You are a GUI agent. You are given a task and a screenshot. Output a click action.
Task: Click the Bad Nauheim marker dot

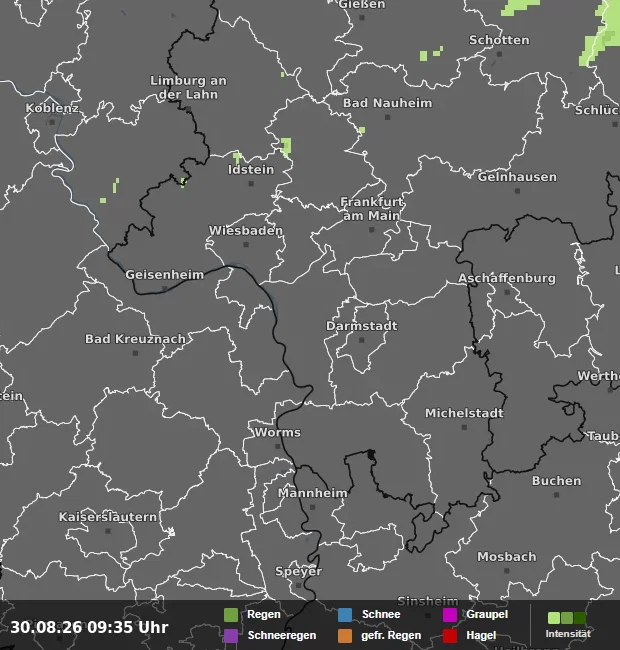[x=388, y=117]
